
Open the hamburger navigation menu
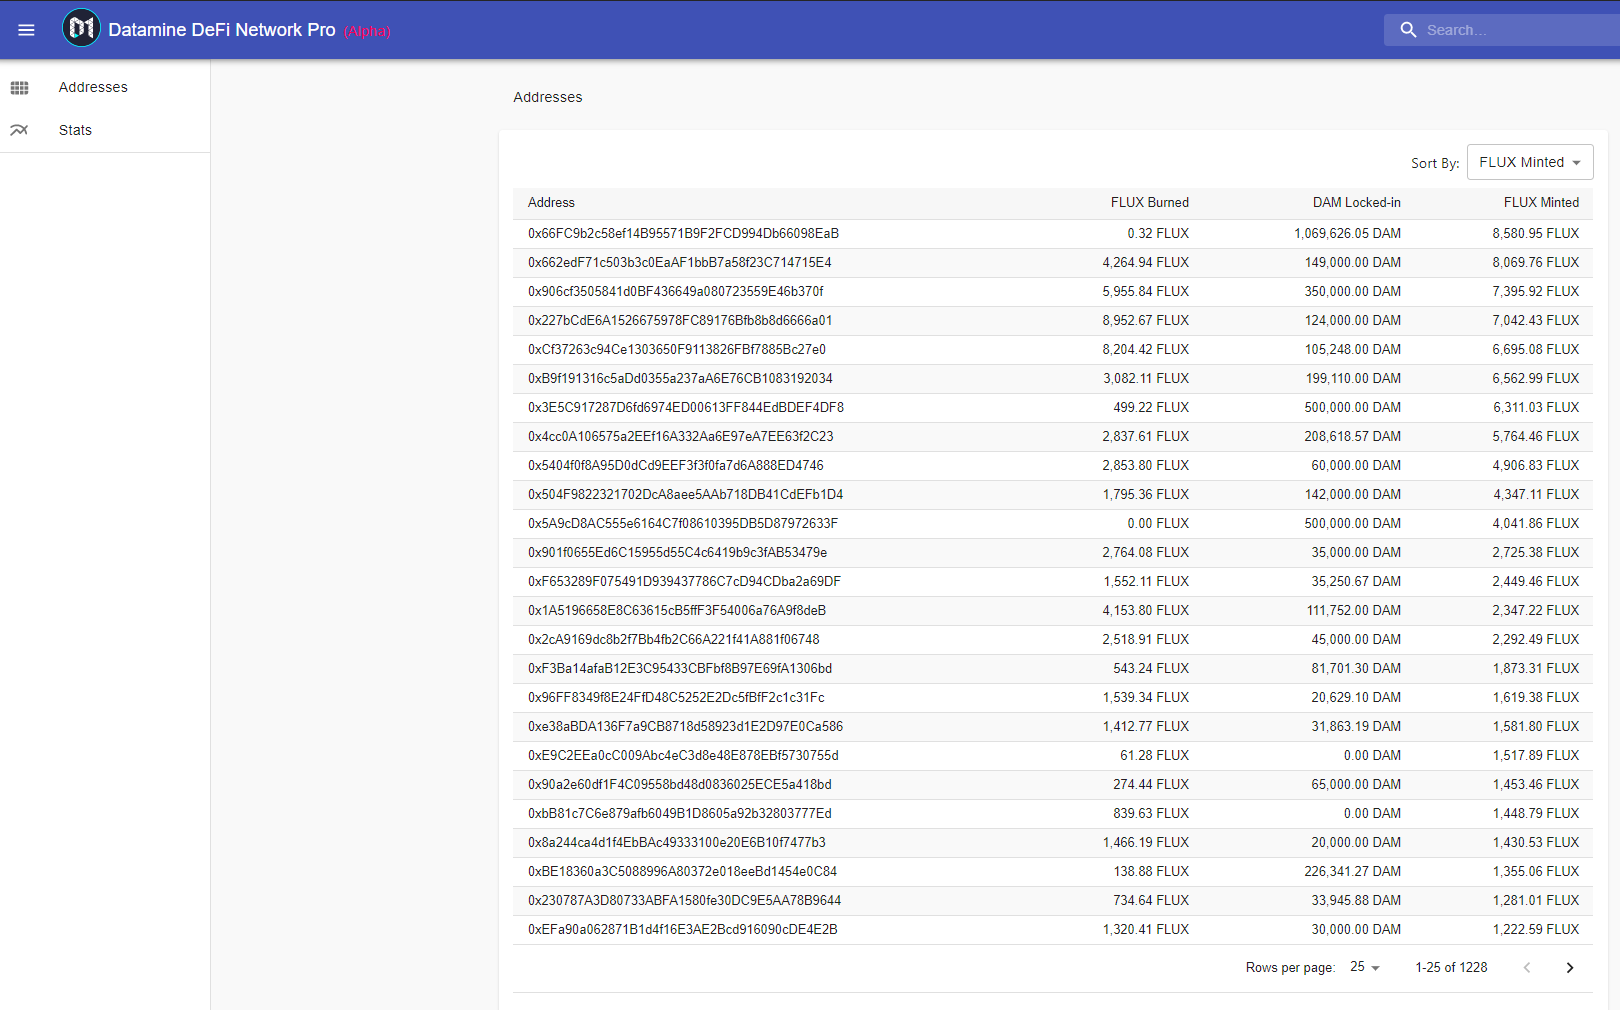pyautogui.click(x=27, y=30)
